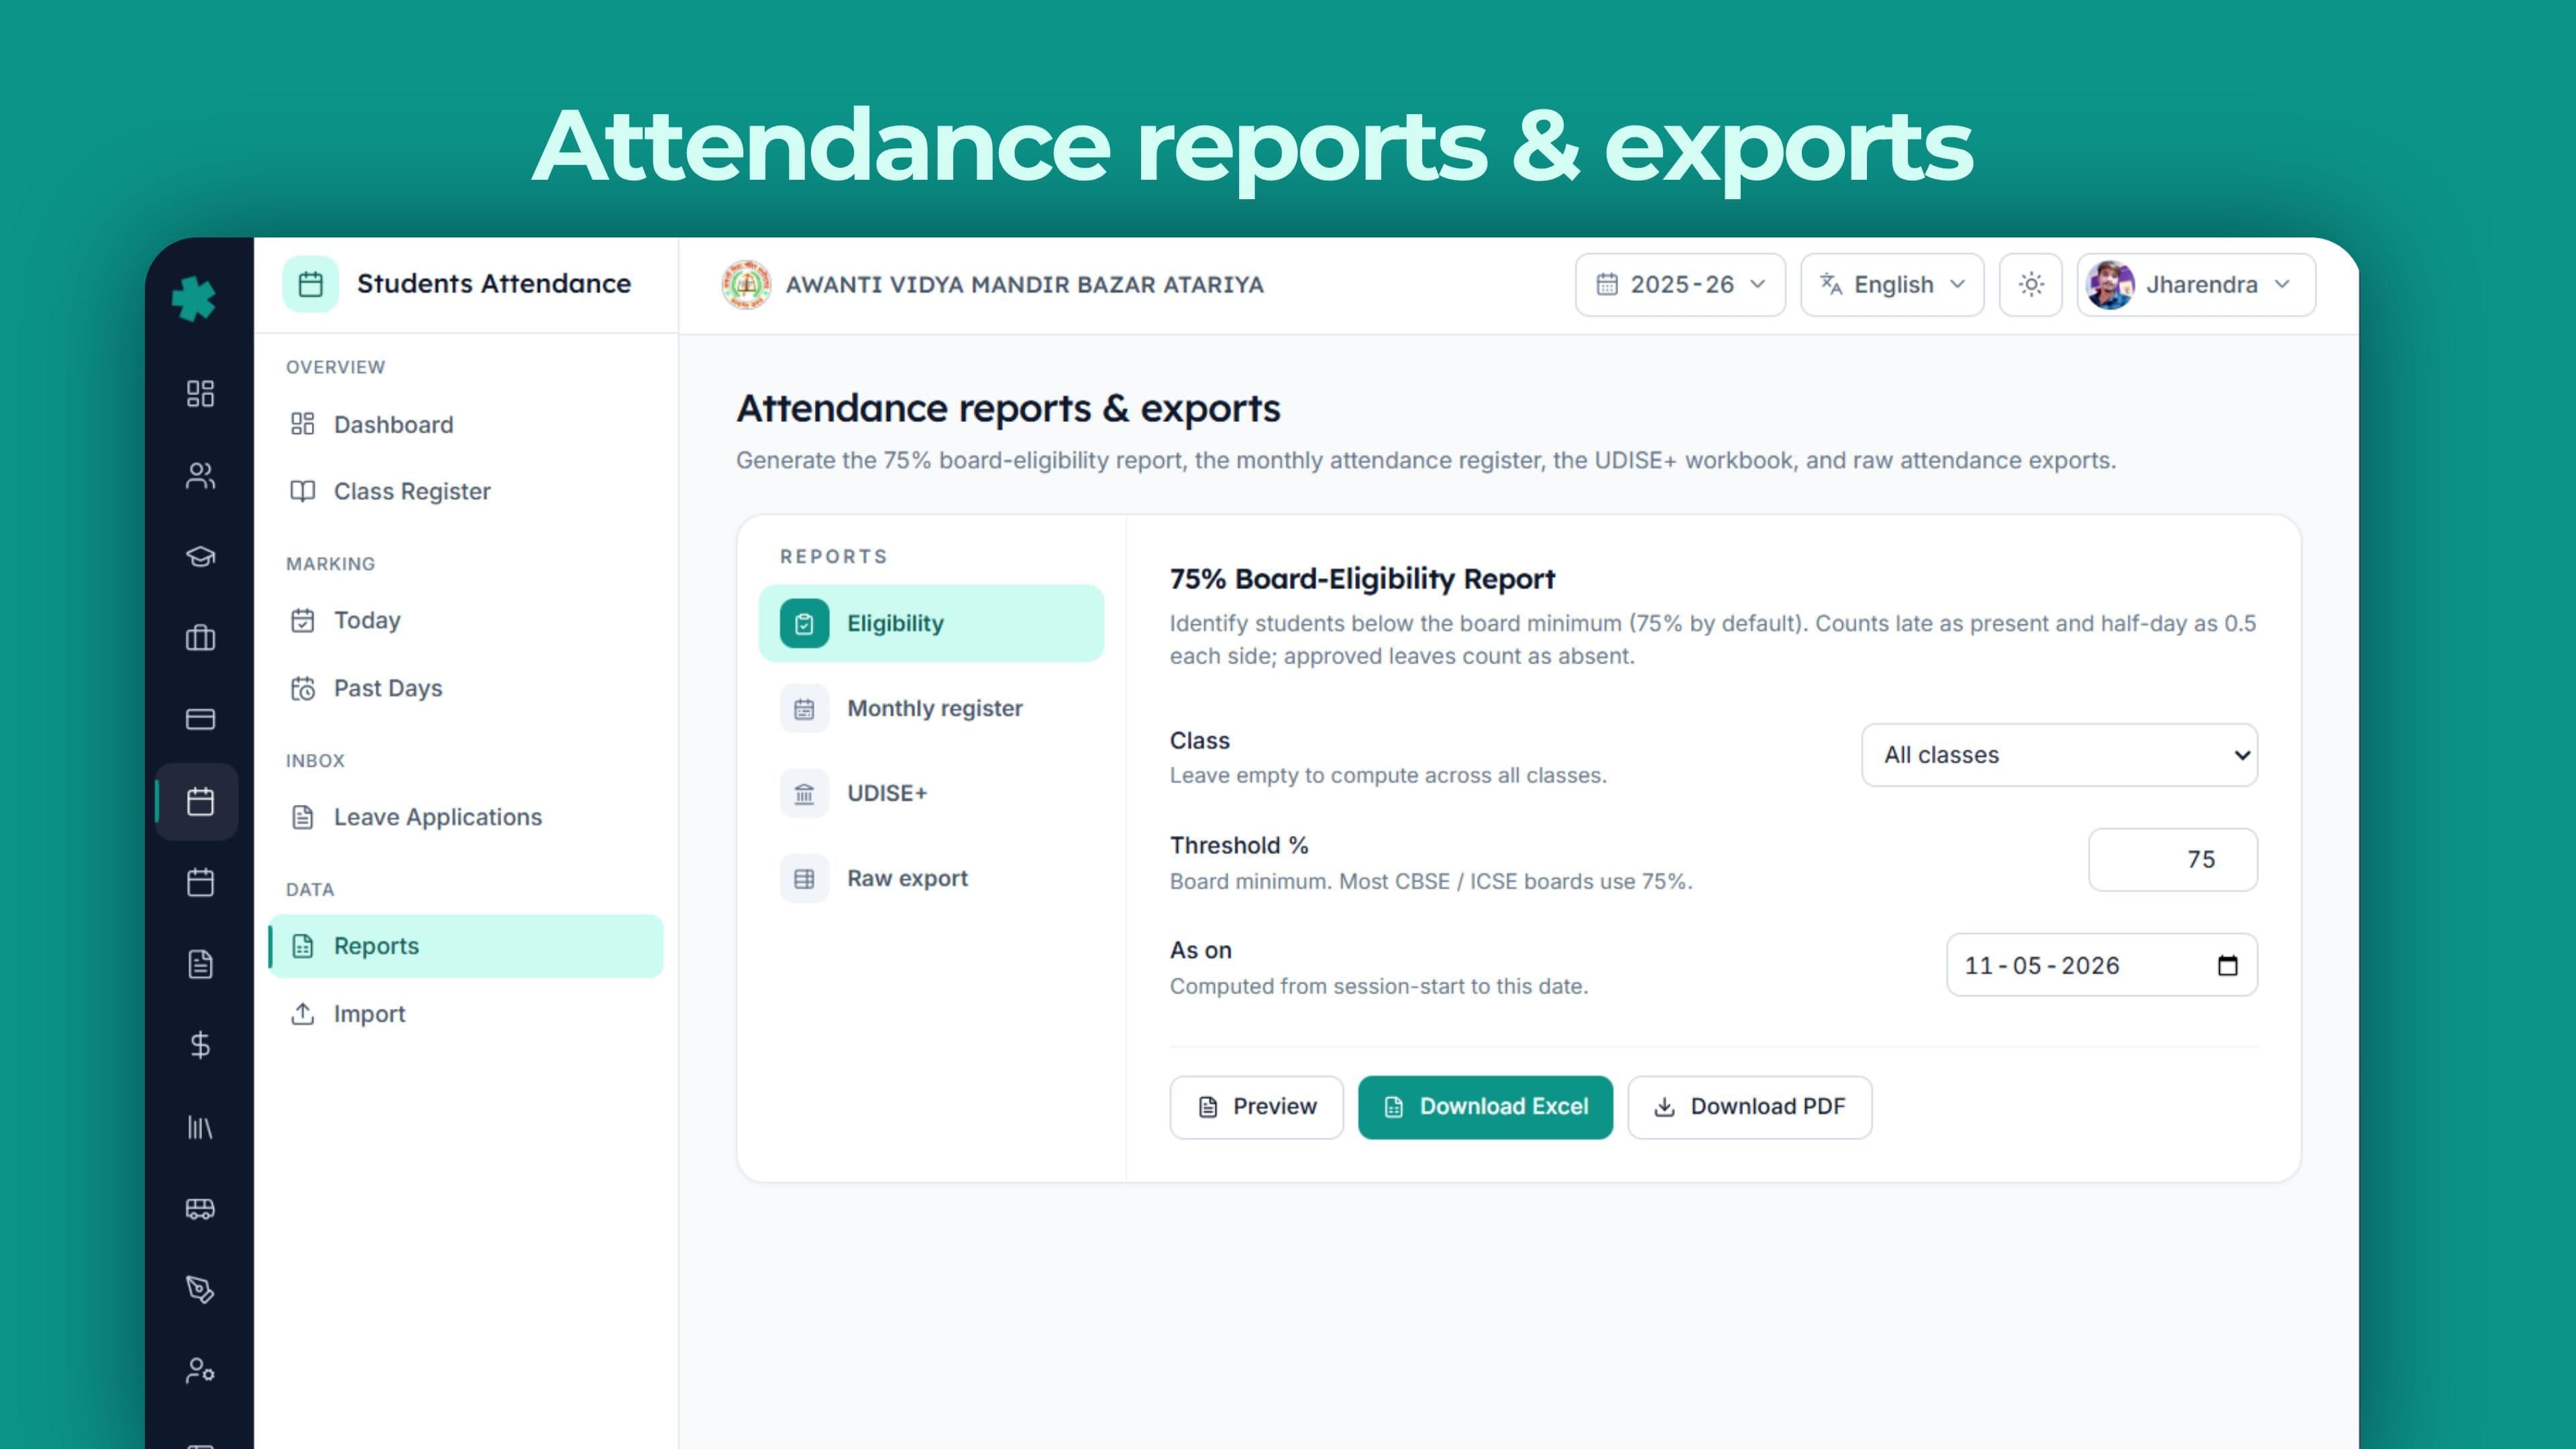Viewport: 2576px width, 1449px height.
Task: Open Class Register
Action: 466,491
